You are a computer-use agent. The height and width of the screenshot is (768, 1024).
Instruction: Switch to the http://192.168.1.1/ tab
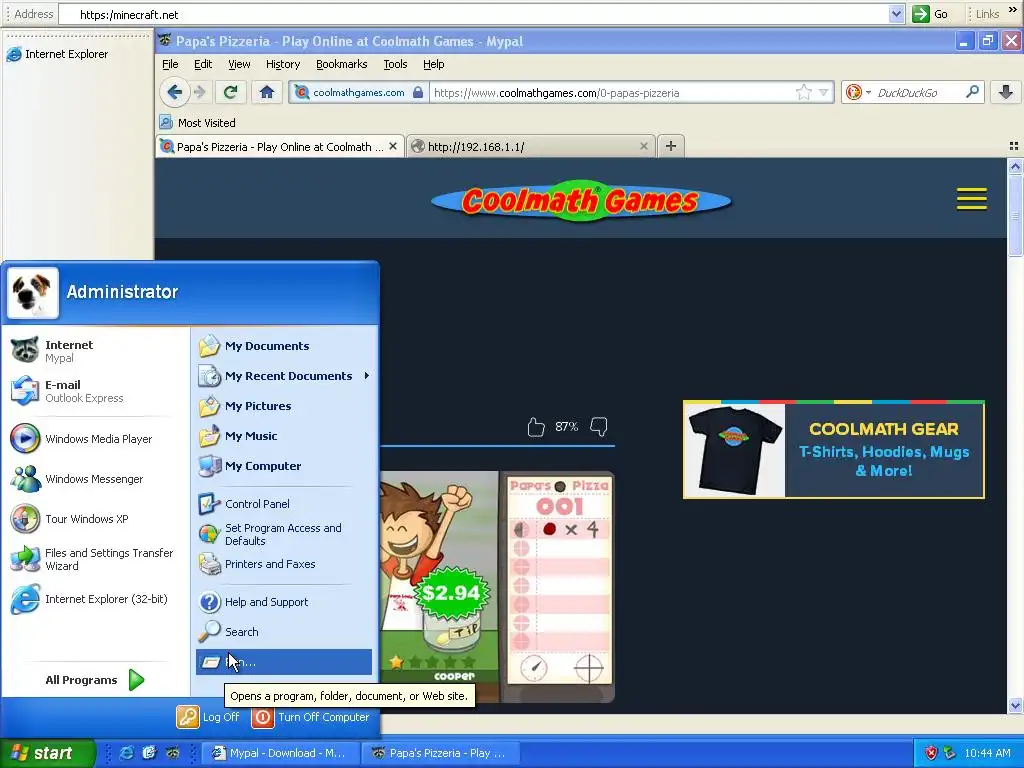[x=530, y=146]
